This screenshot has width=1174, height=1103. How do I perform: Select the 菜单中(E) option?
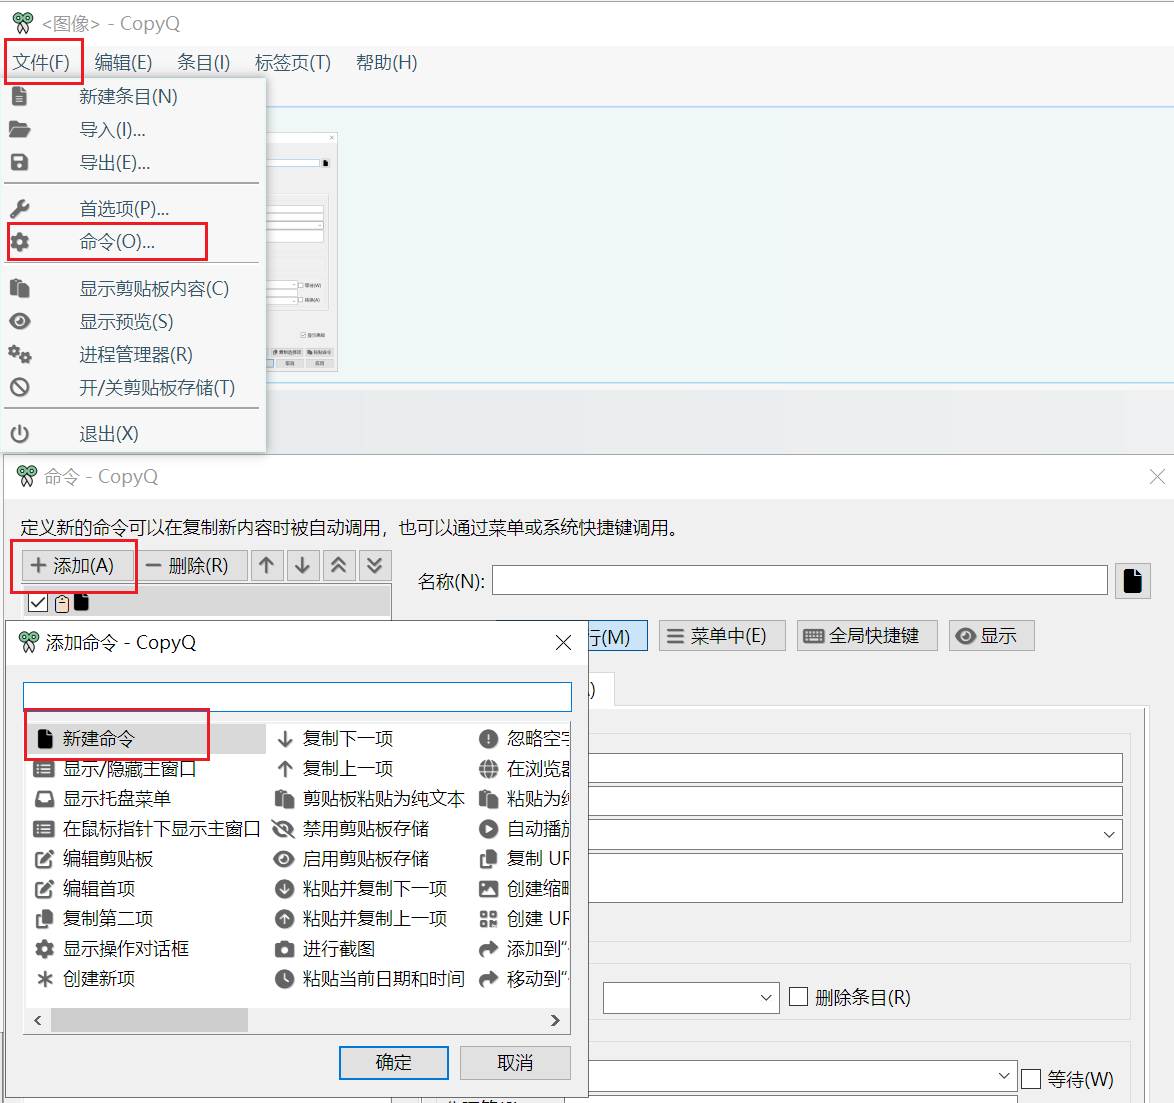722,636
